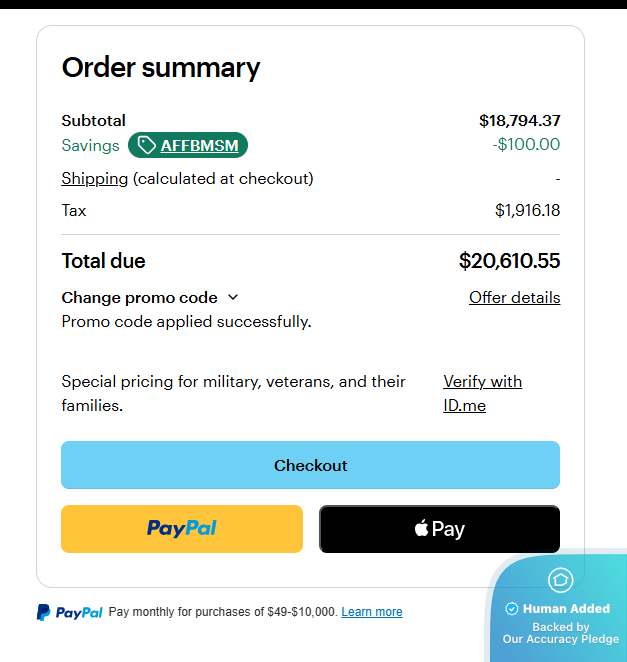
Task: Click the Total due amount $20,610.55
Action: [x=509, y=261]
